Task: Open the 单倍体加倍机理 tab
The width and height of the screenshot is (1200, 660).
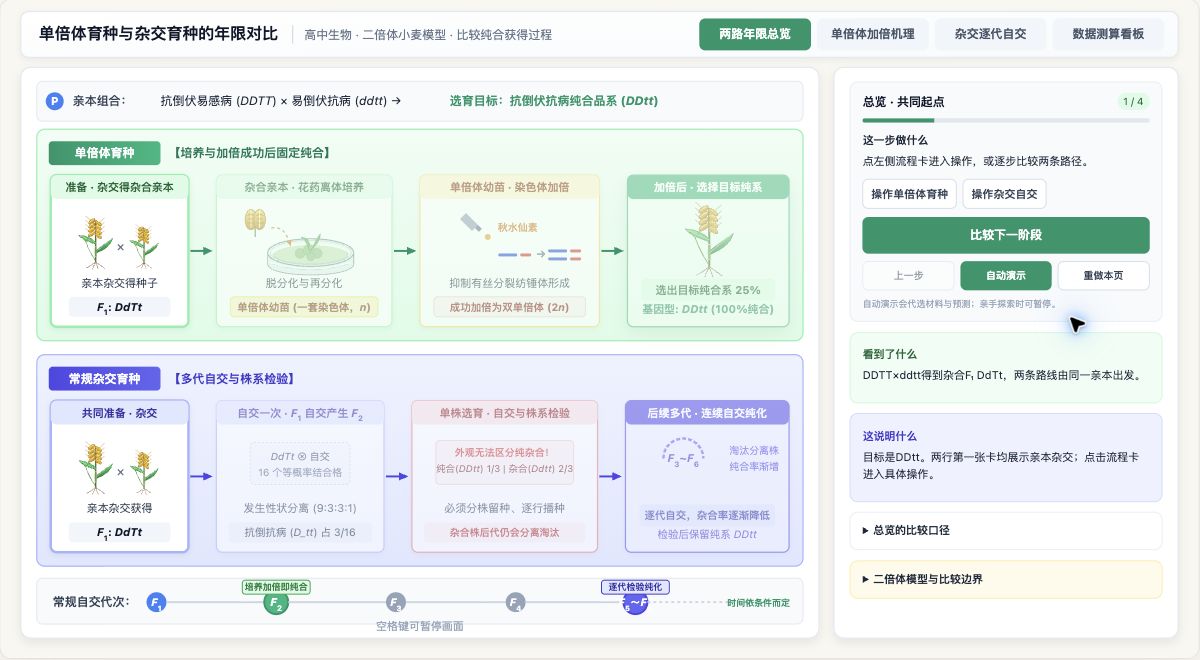Action: click(x=872, y=34)
